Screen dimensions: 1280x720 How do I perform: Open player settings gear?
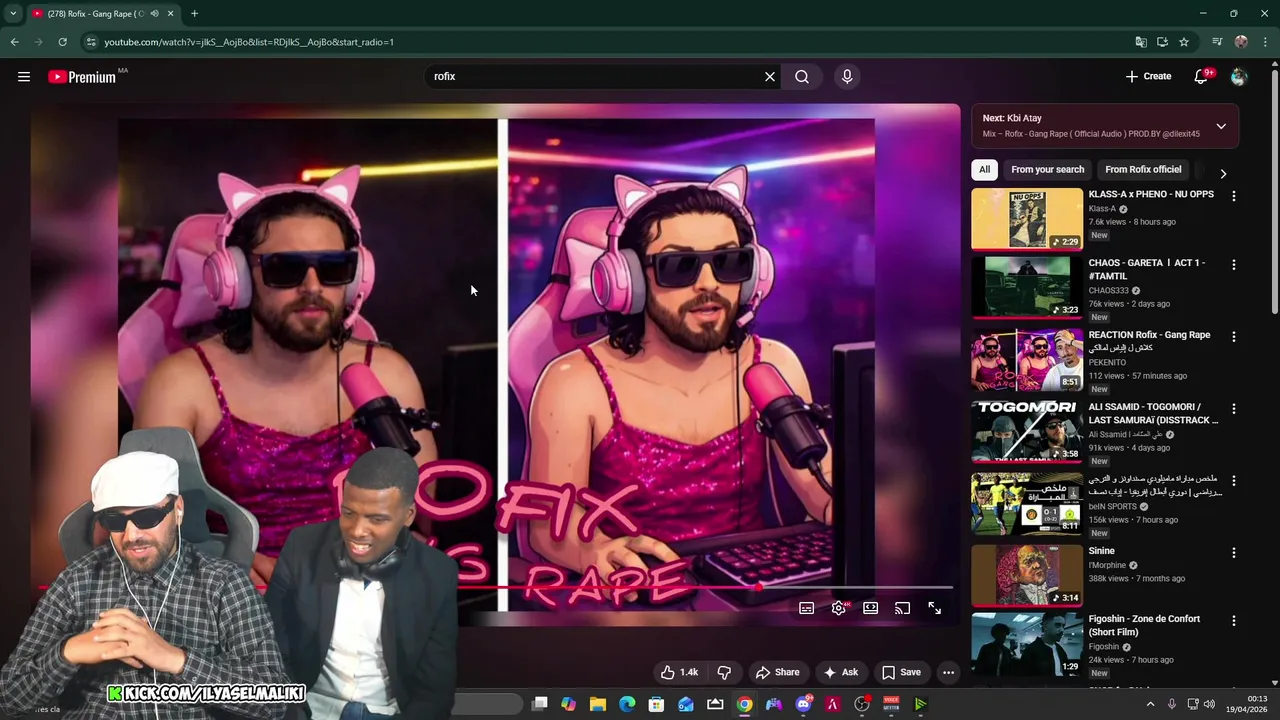point(838,608)
